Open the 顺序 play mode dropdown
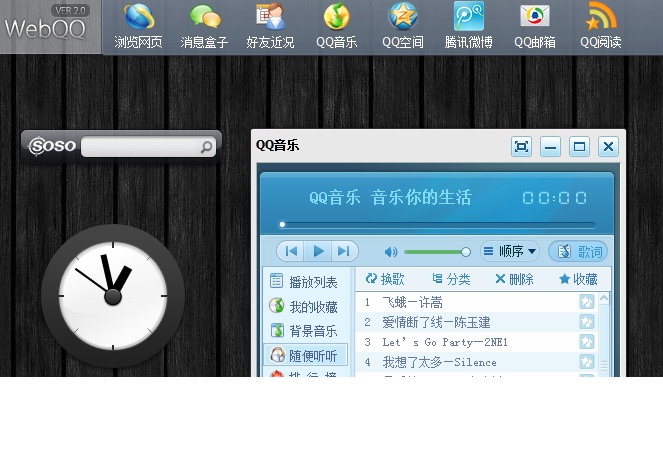Screen dimensions: 663x460 click(x=510, y=251)
